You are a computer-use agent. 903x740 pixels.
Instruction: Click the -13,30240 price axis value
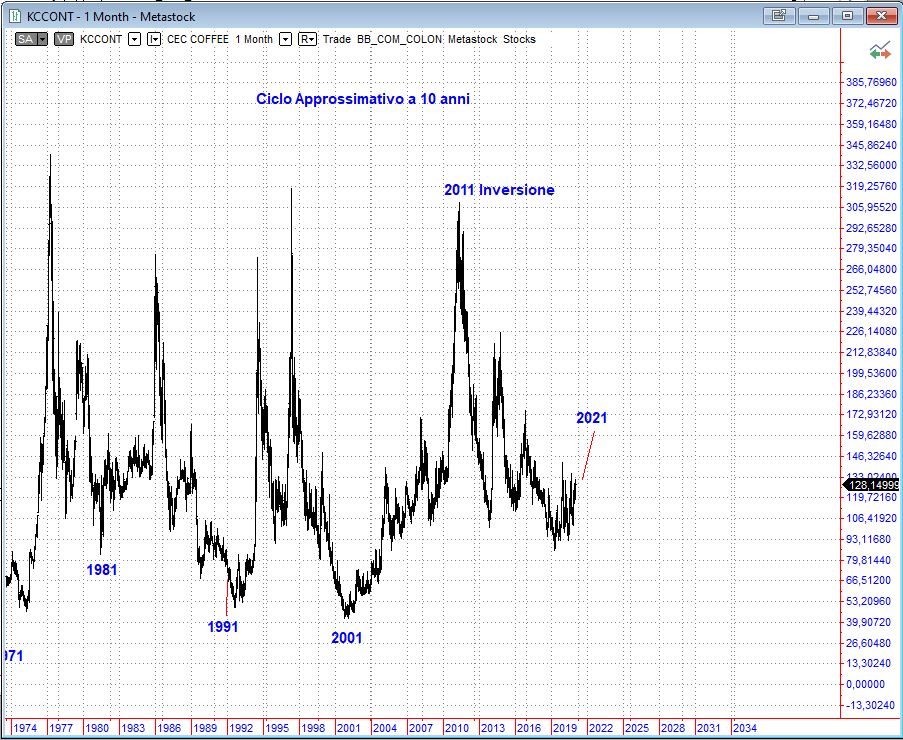click(x=871, y=705)
